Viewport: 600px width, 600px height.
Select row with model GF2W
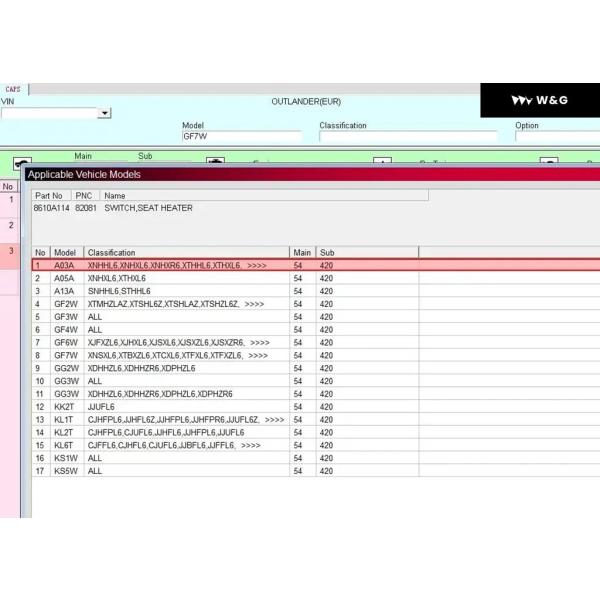point(316,304)
